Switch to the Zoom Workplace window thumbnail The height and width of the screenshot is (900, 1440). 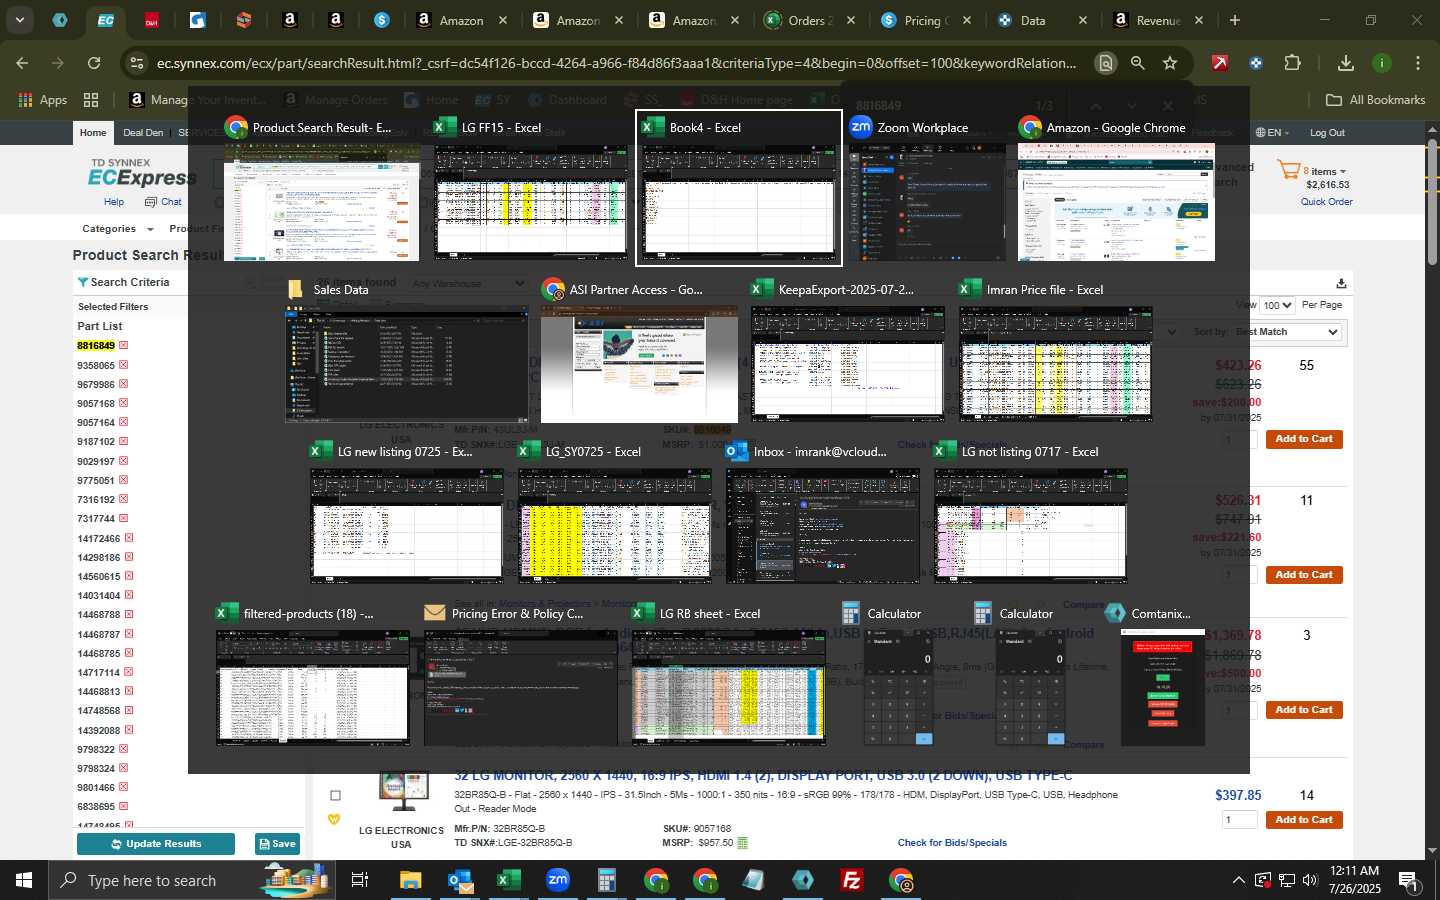pyautogui.click(x=926, y=188)
